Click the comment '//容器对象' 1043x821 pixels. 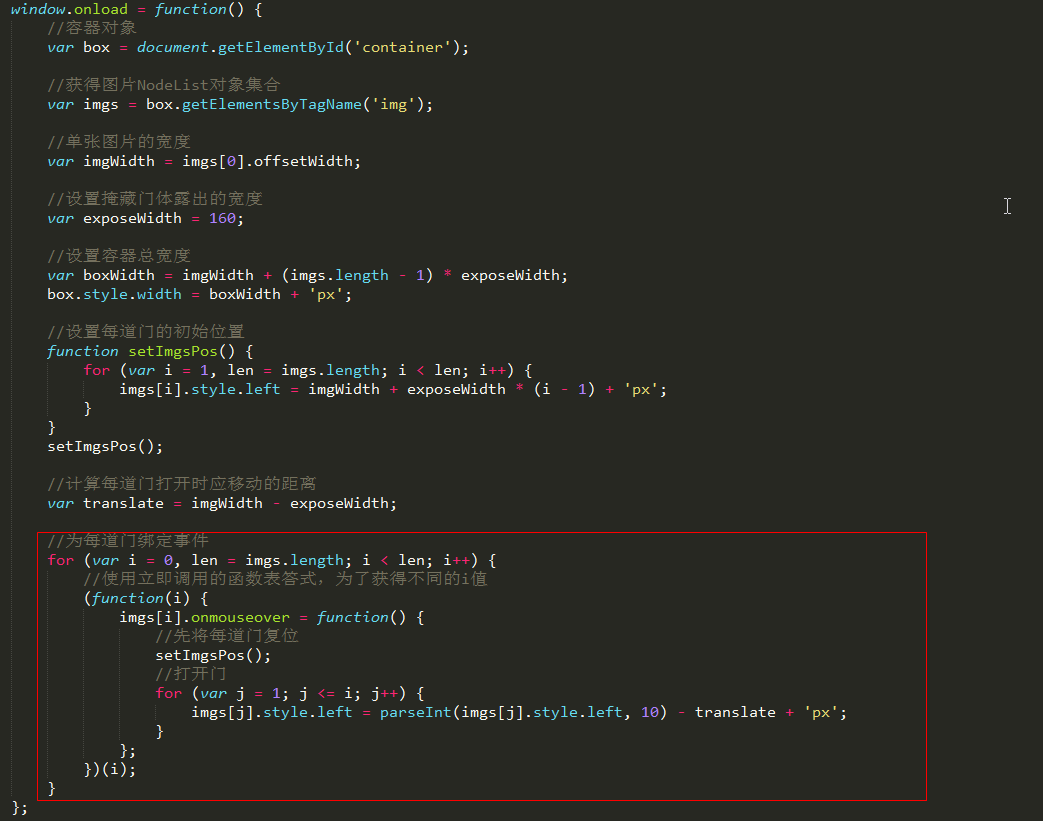click(x=92, y=28)
